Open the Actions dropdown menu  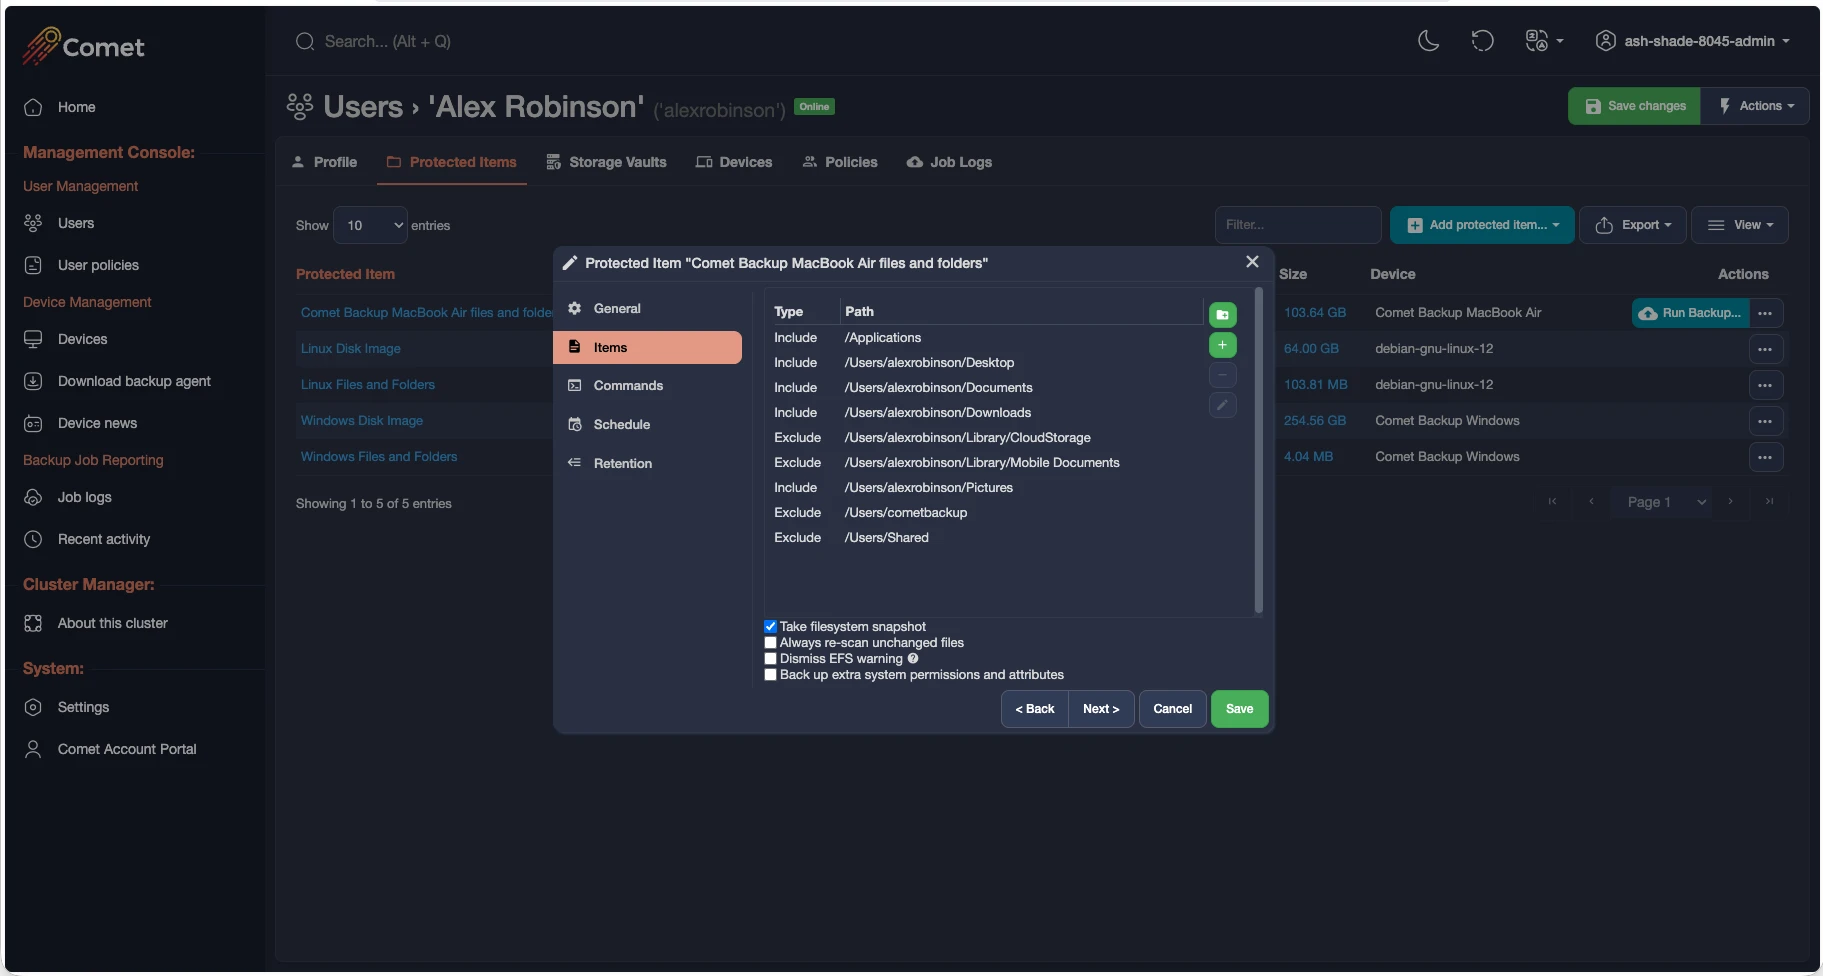pos(1755,106)
